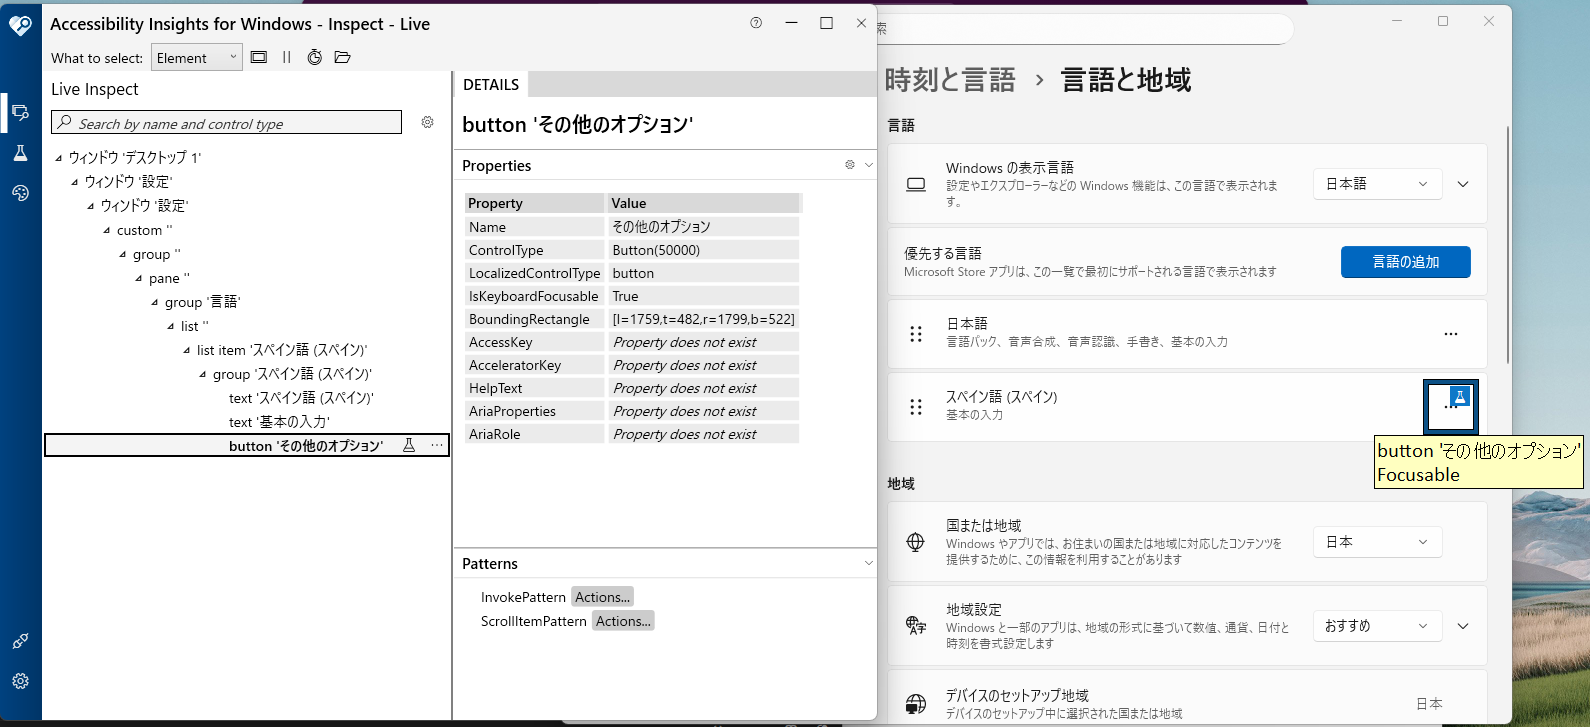Click the Name property value その他のオプション
1590x727 pixels.
coord(703,227)
